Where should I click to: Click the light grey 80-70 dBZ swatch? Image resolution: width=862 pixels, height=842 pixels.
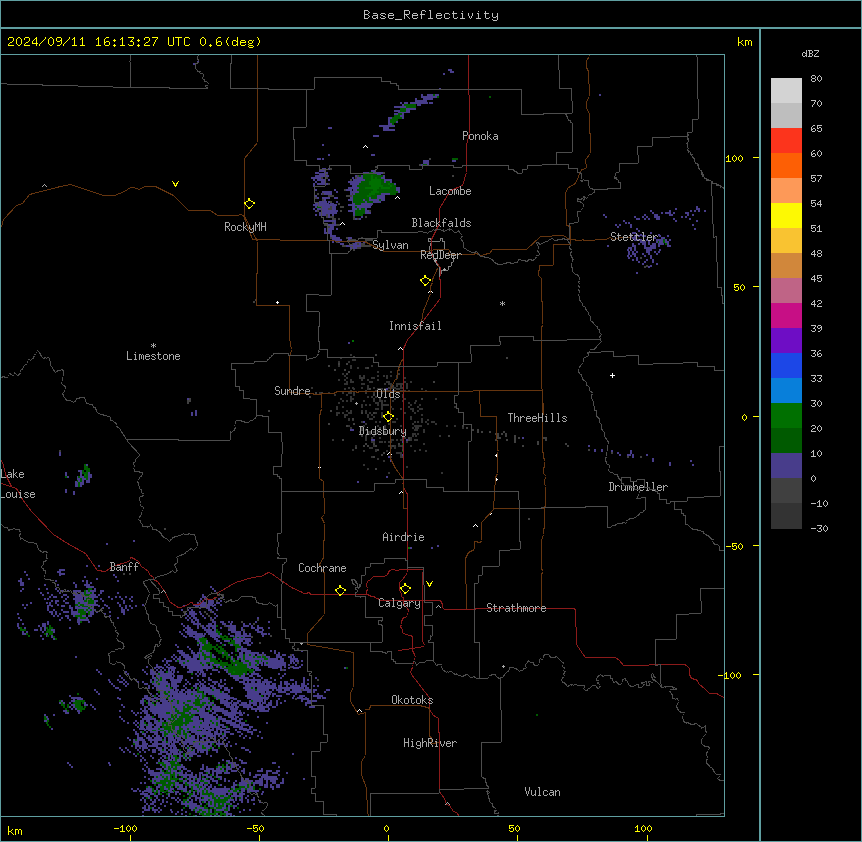786,91
